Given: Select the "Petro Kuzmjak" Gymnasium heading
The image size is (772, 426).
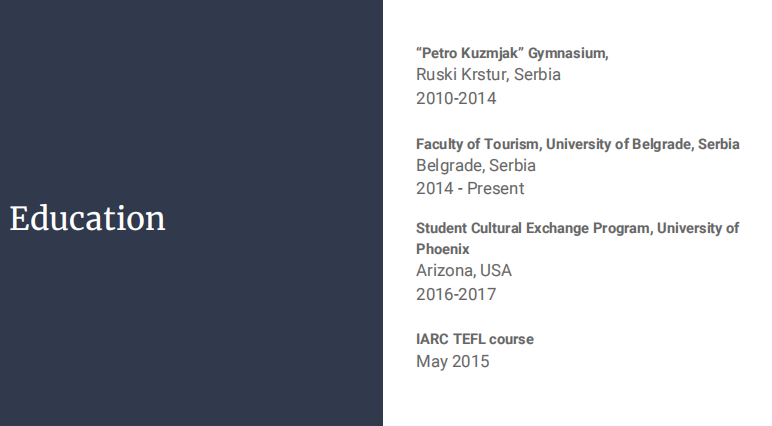Looking at the screenshot, I should coord(512,54).
